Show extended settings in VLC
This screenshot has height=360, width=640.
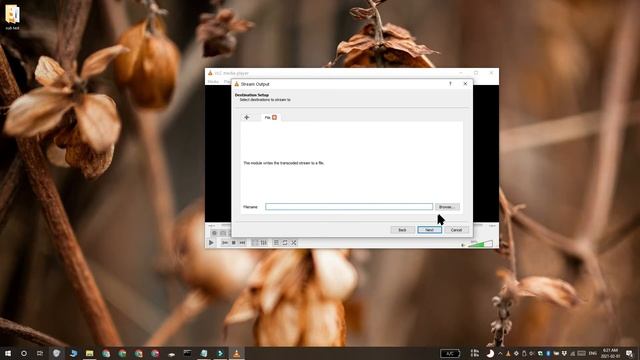pyautogui.click(x=264, y=243)
